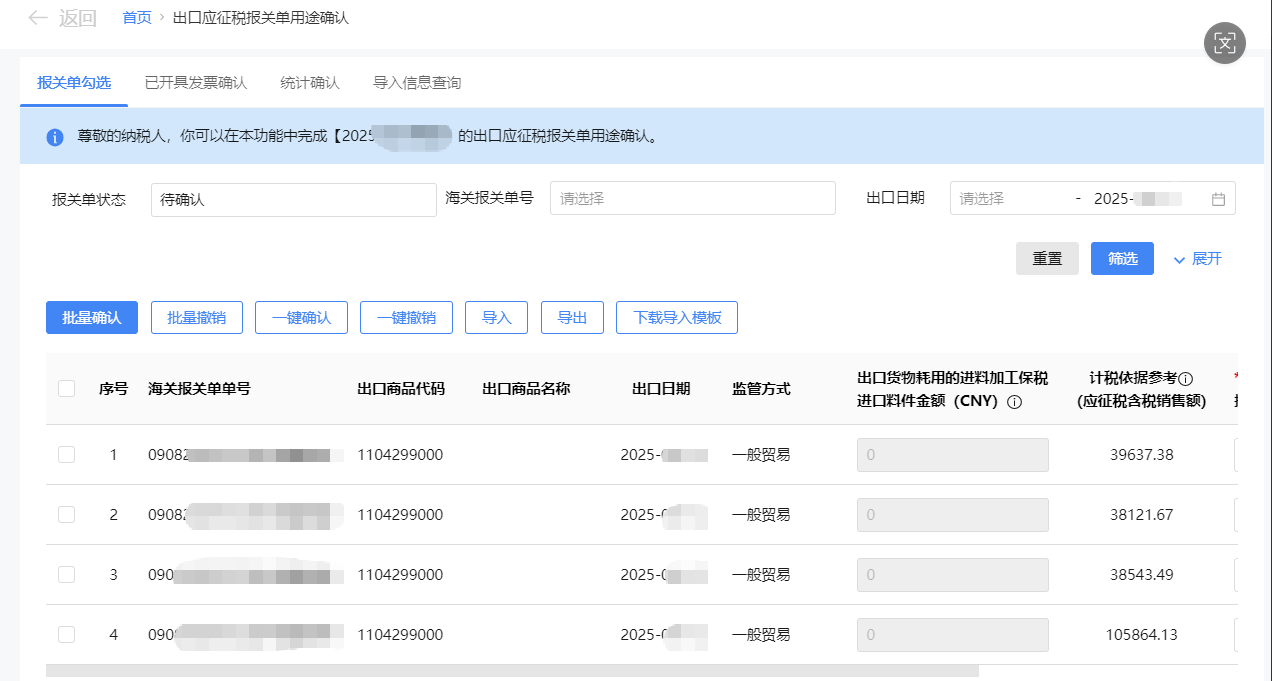Viewport: 1272px width, 681px height.
Task: Click the floating translate icon button
Action: 1224,43
